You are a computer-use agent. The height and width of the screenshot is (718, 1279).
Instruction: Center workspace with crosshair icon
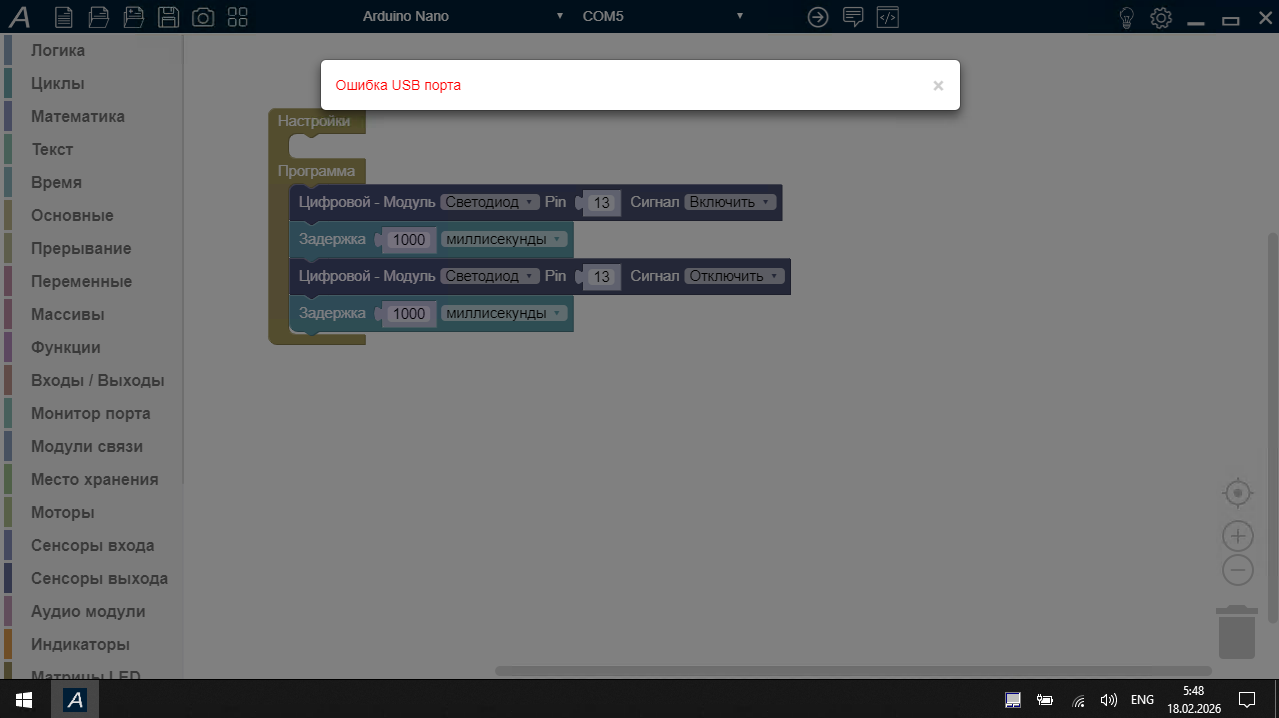click(1238, 493)
